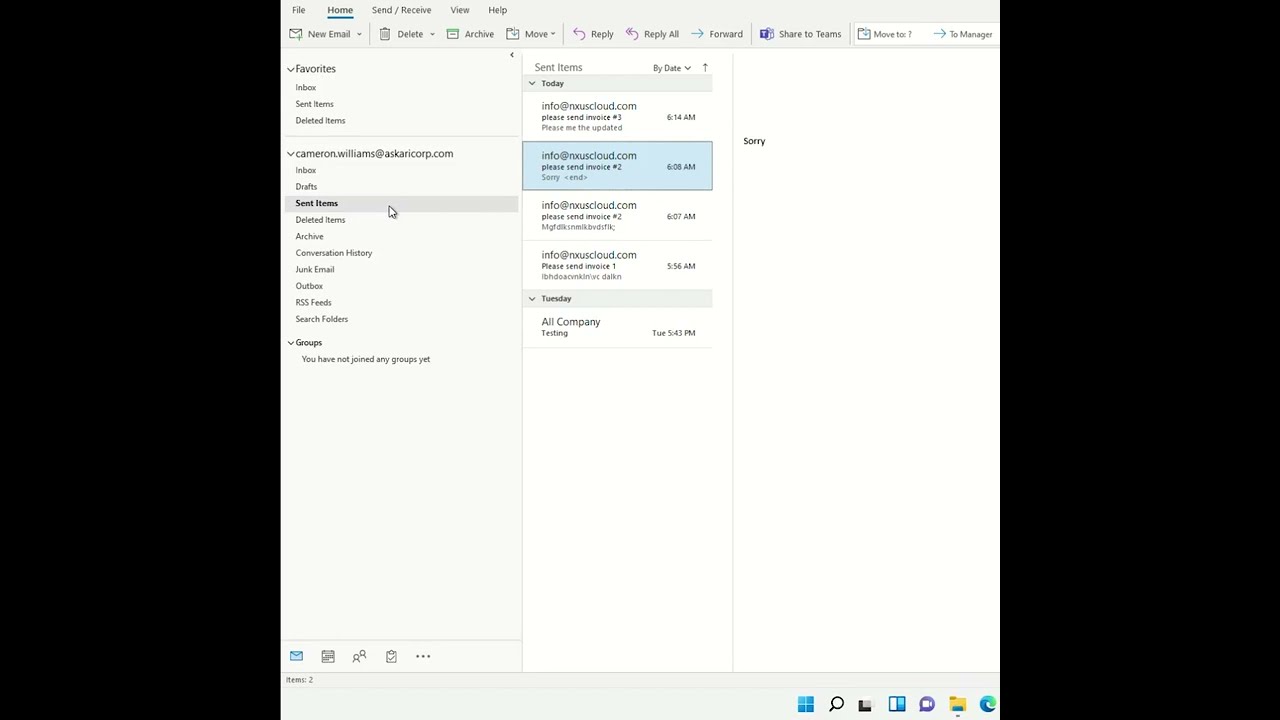
Task: Open Task View on the taskbar
Action: coord(865,704)
